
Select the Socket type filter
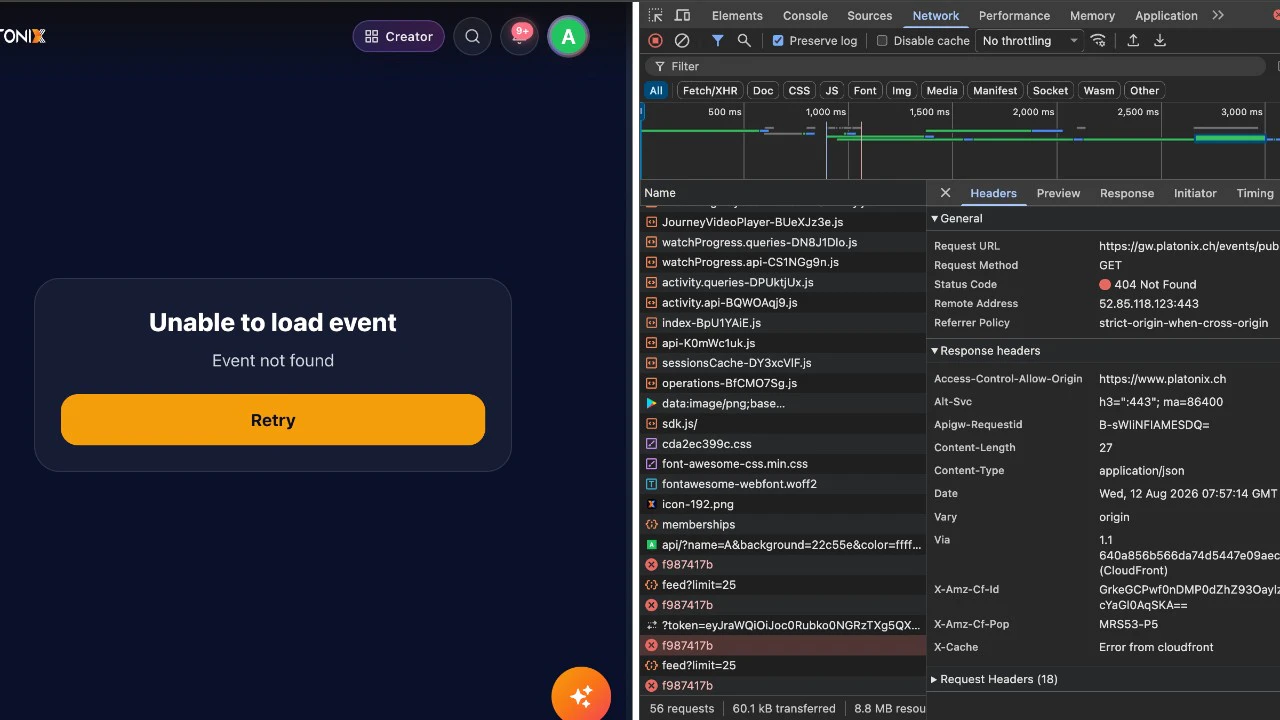click(x=1050, y=90)
